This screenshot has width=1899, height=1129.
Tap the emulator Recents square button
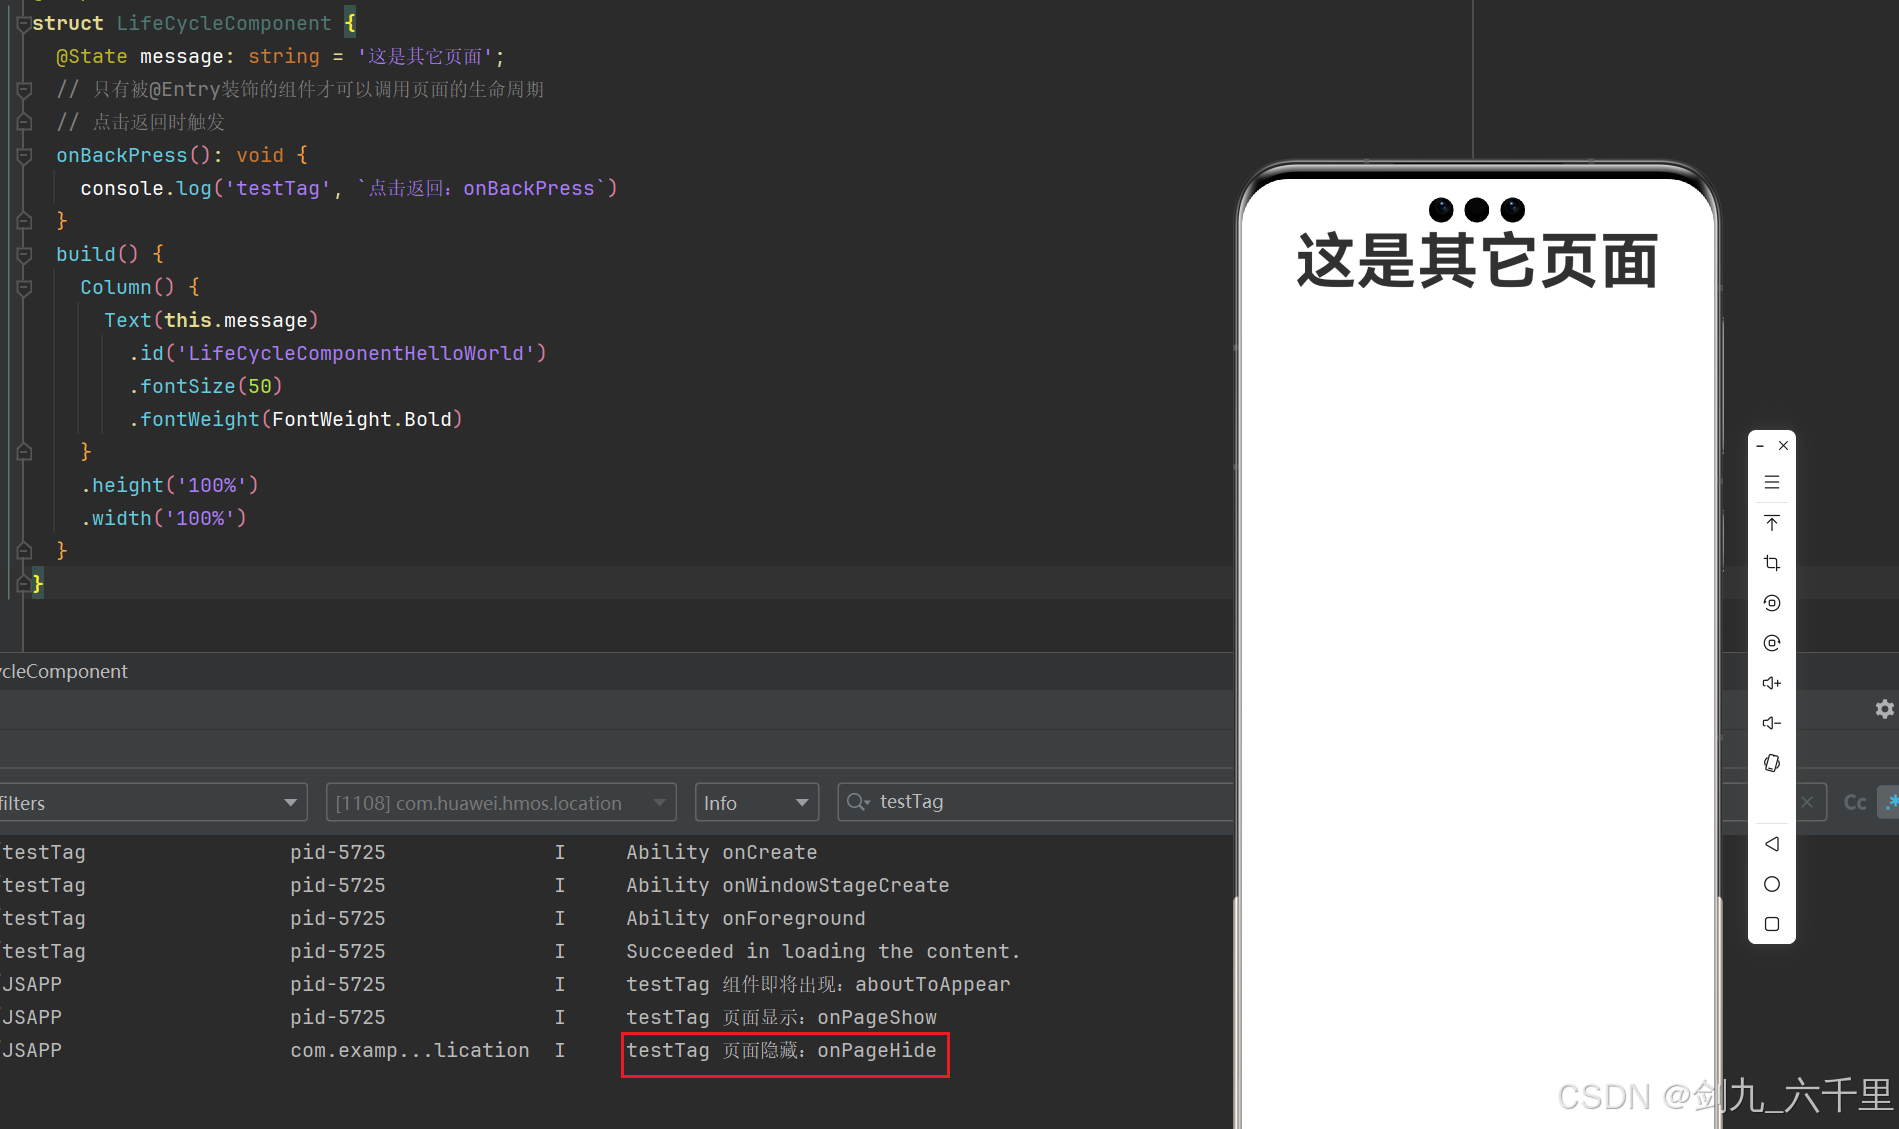click(x=1771, y=924)
